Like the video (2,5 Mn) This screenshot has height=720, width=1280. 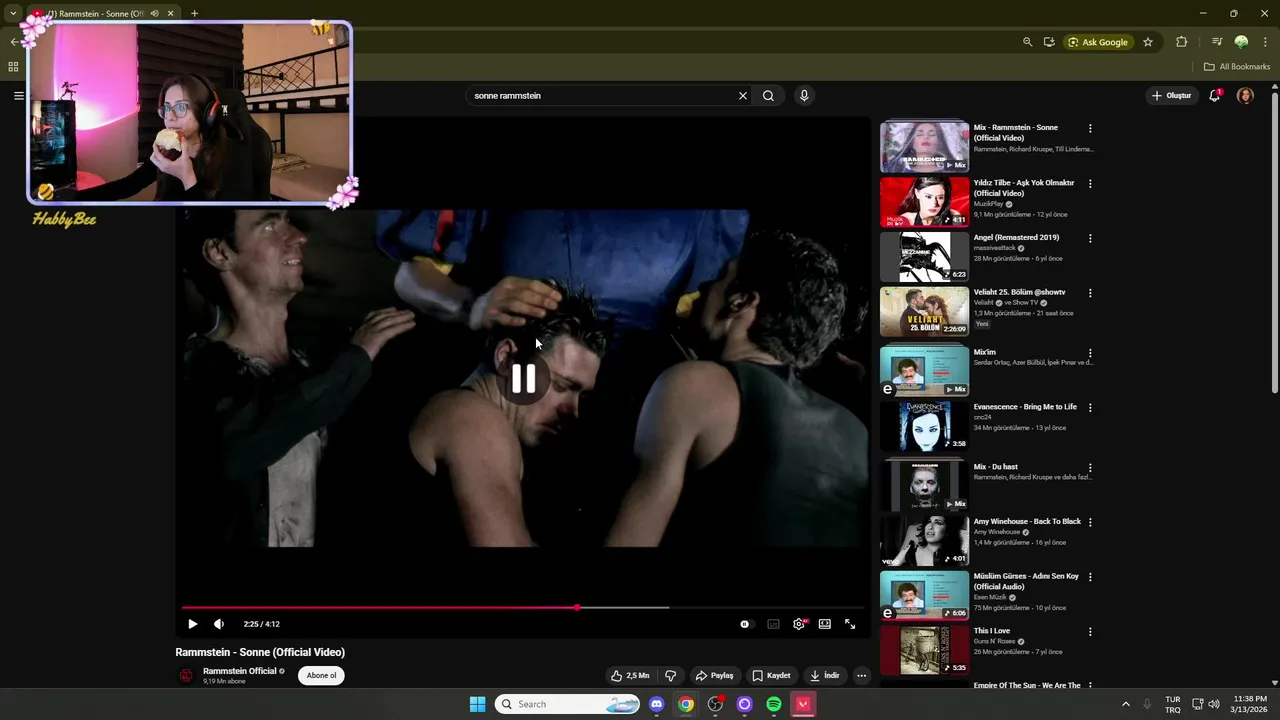(630, 676)
